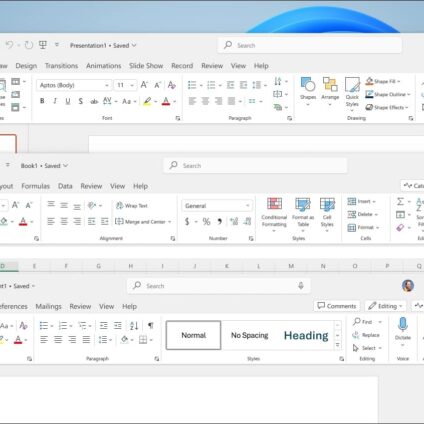
Task: Open the Editing mode dropdown in Word
Action: pyautogui.click(x=385, y=306)
